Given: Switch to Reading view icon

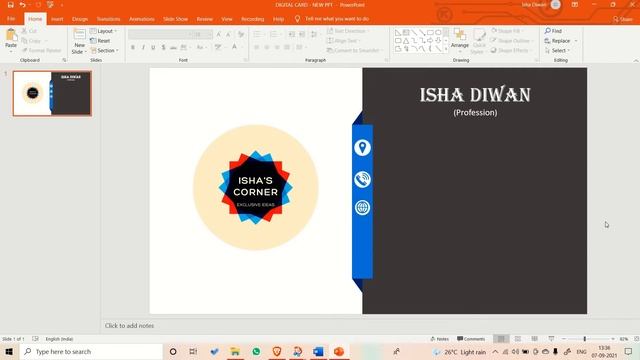Looking at the screenshot, I should pyautogui.click(x=534, y=339).
